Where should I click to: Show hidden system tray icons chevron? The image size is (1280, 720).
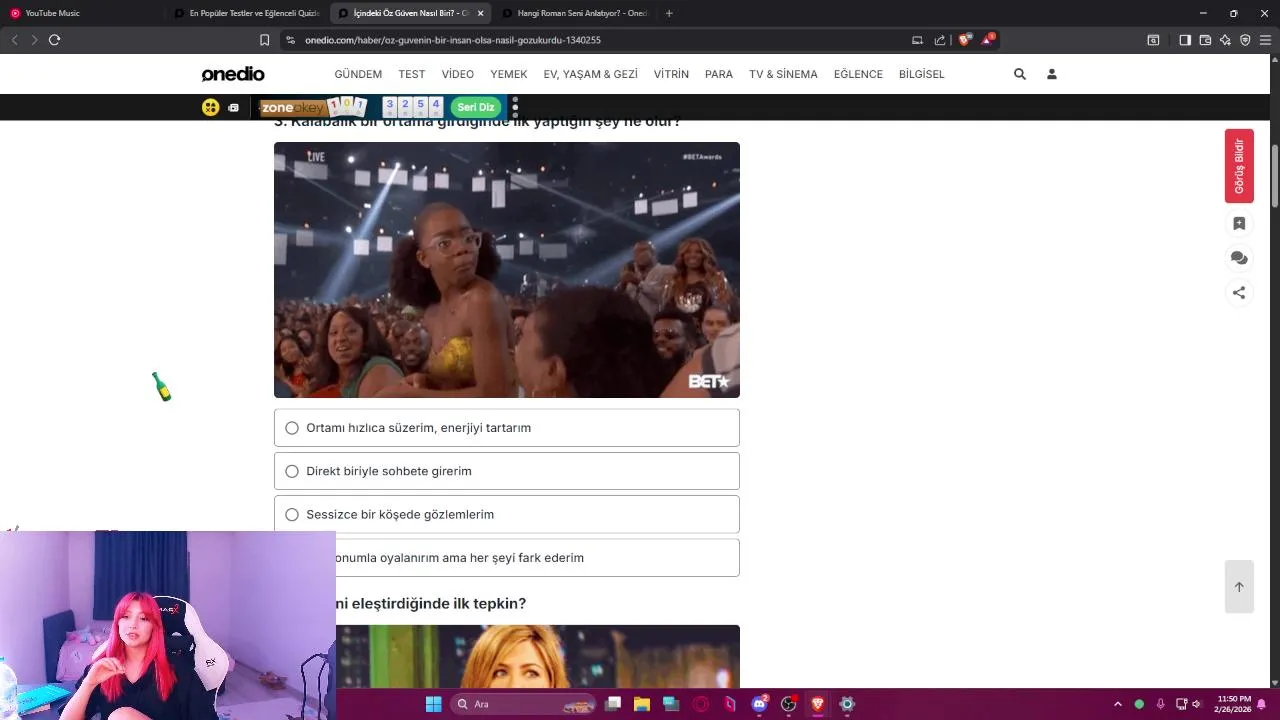pos(1118,704)
